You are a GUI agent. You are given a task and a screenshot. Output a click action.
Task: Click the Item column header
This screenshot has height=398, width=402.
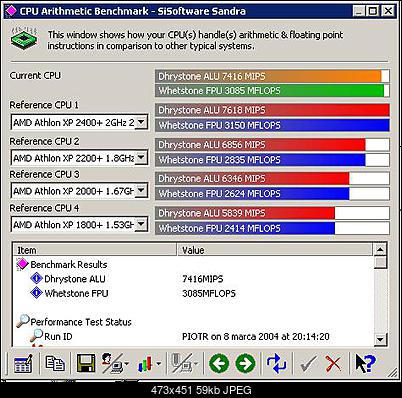pos(95,250)
